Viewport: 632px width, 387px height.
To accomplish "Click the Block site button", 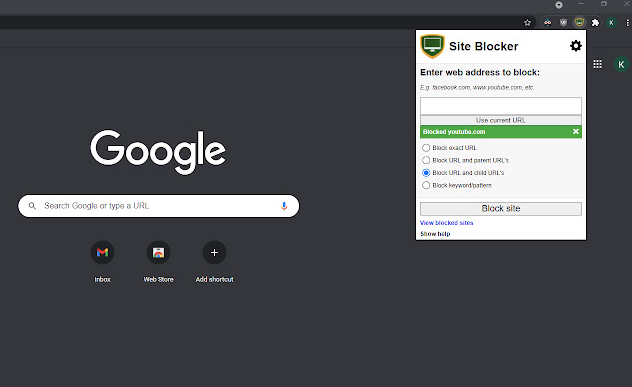I will pyautogui.click(x=501, y=208).
